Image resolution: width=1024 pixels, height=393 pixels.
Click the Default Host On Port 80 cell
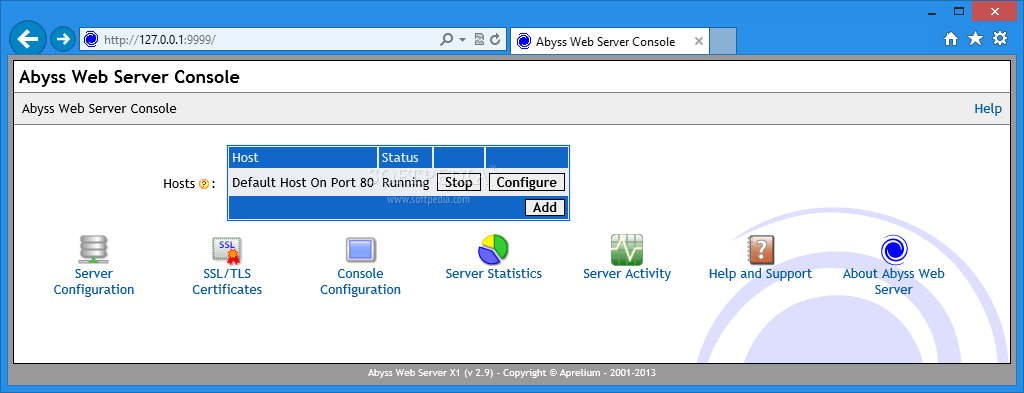pos(303,182)
